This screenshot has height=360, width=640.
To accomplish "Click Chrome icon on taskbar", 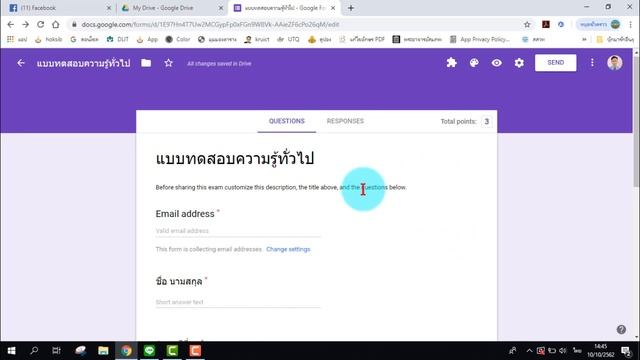I will [x=126, y=351].
